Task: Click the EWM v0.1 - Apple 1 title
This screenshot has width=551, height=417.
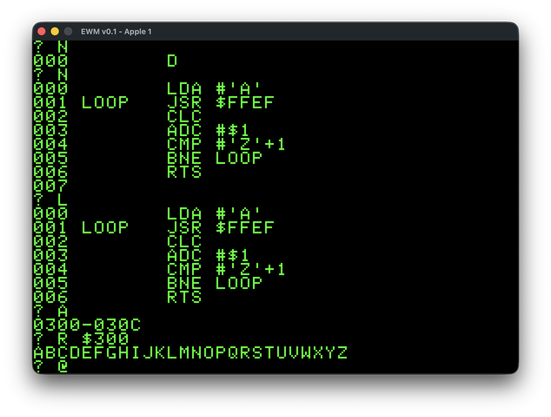Action: pos(116,32)
